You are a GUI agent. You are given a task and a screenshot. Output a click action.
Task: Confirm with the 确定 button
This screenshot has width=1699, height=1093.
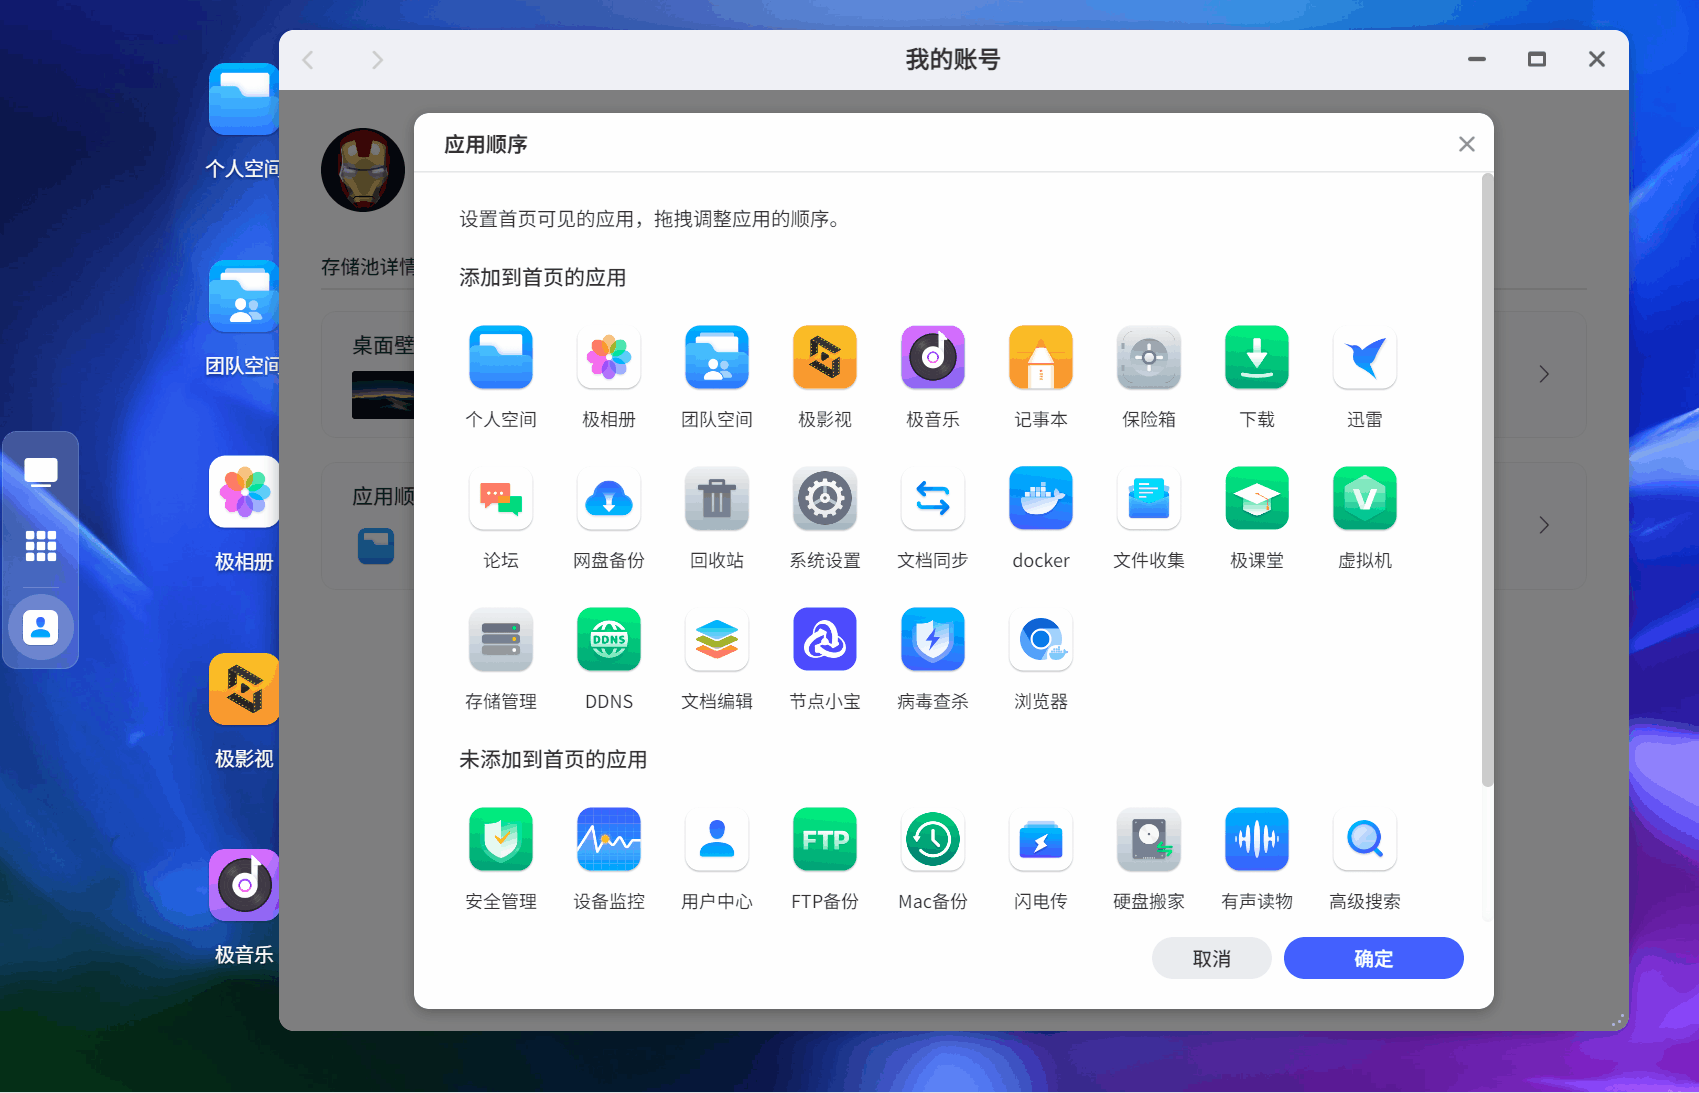tap(1373, 958)
